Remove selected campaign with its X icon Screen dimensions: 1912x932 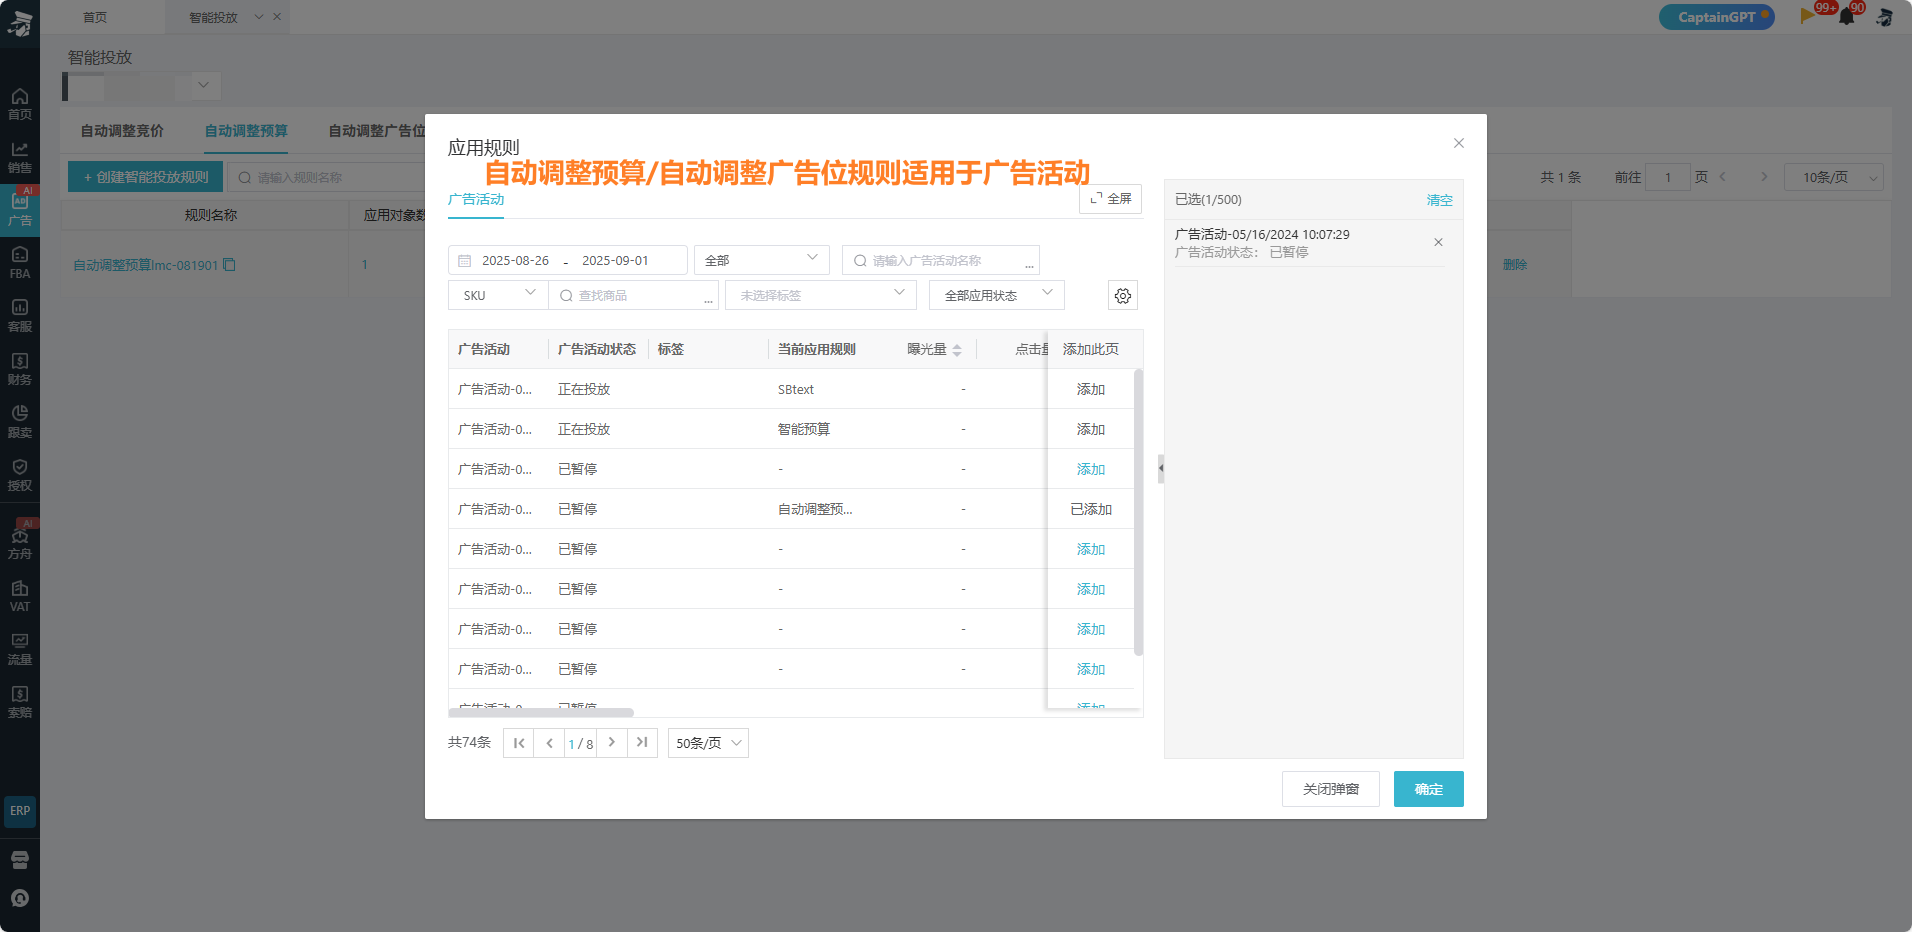point(1438,242)
